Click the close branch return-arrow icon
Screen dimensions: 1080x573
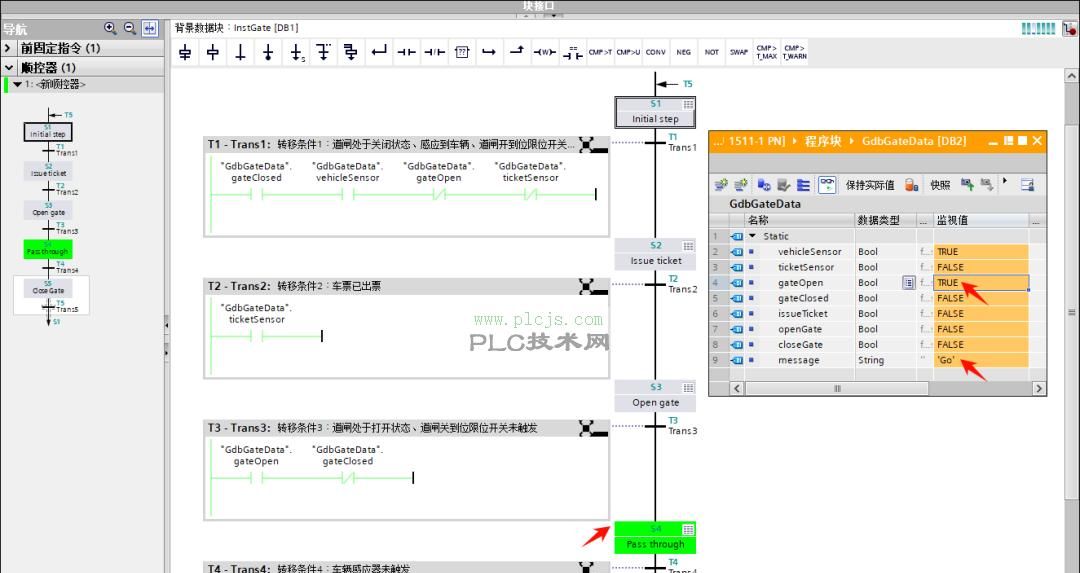(379, 52)
